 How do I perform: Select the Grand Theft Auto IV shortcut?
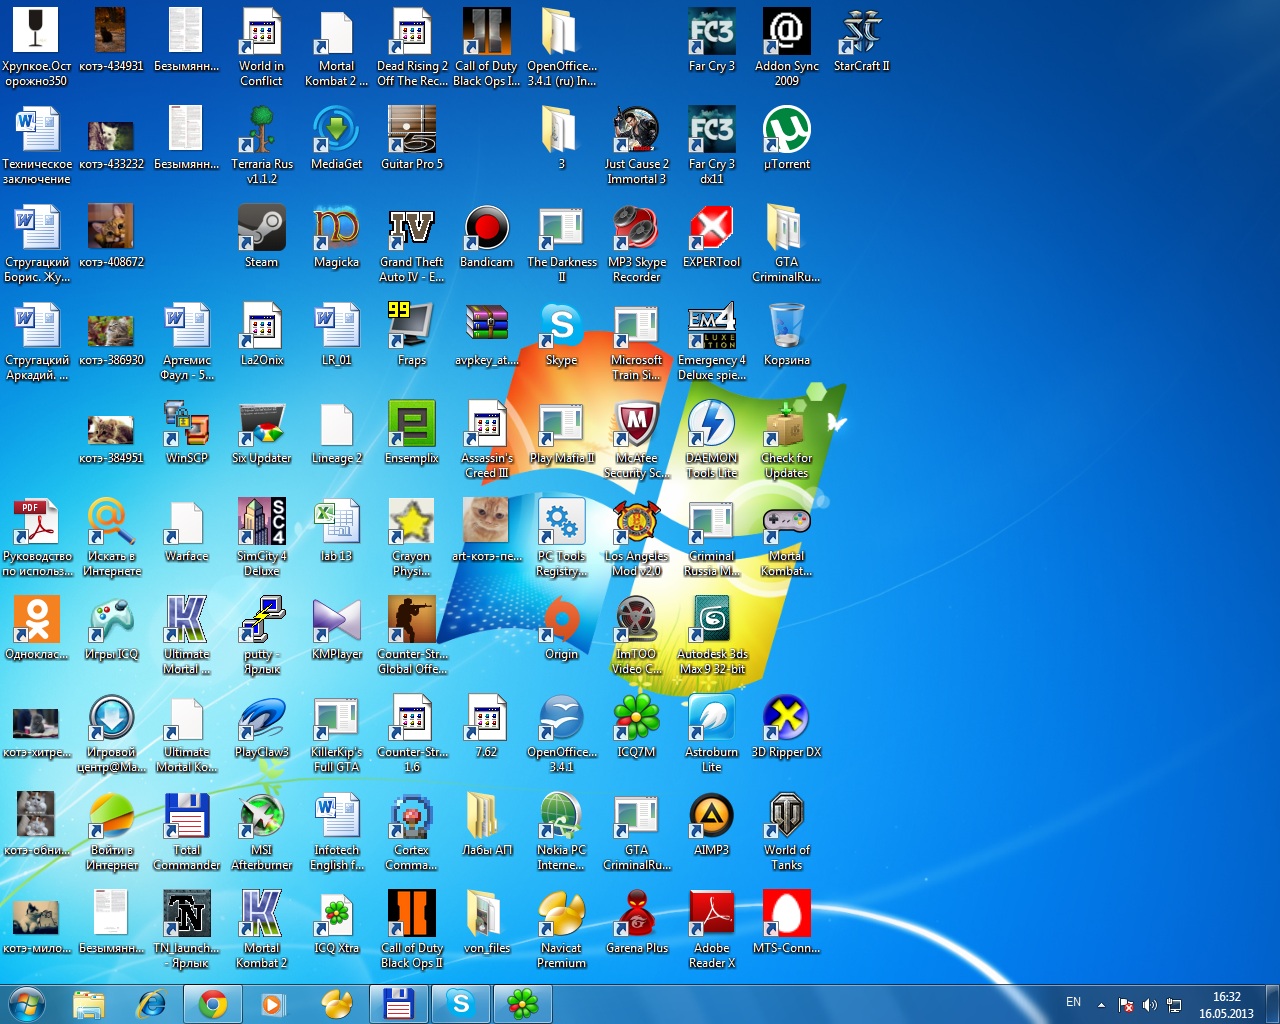point(411,244)
